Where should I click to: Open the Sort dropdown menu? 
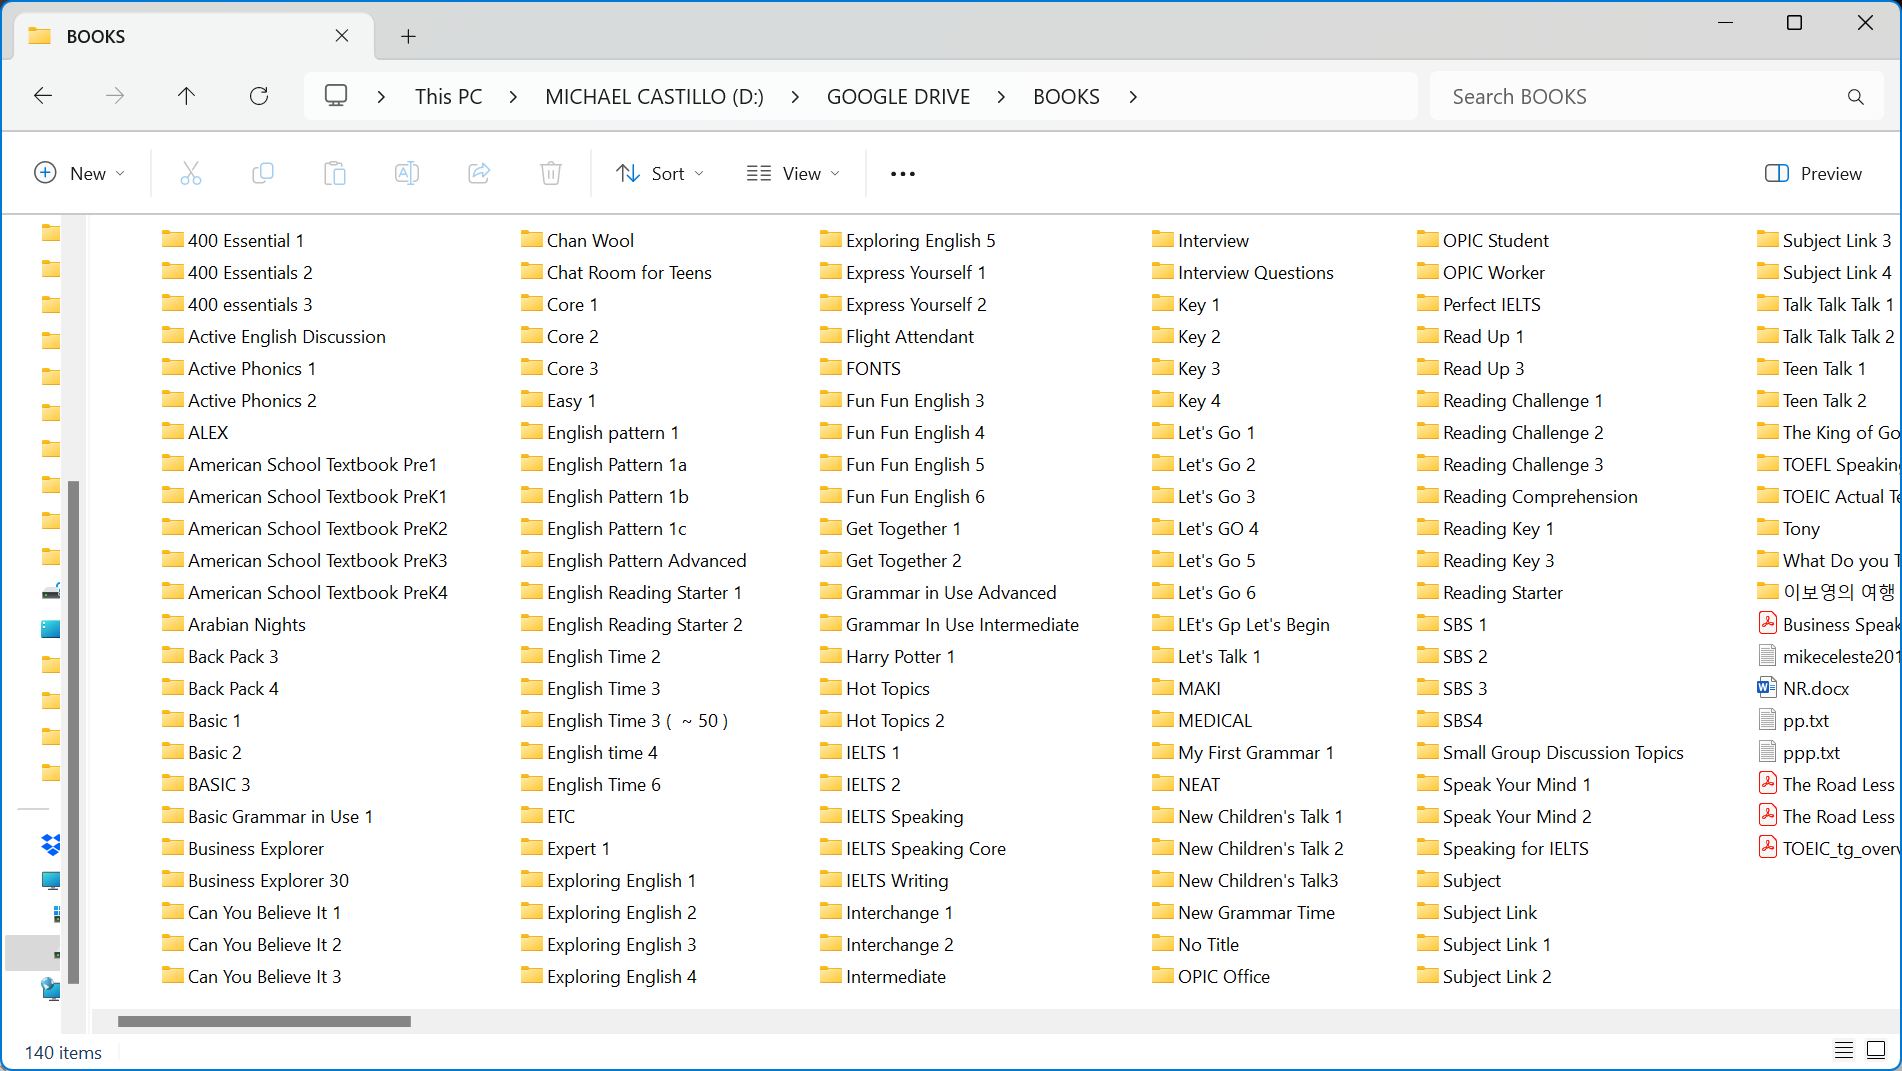[x=660, y=174]
